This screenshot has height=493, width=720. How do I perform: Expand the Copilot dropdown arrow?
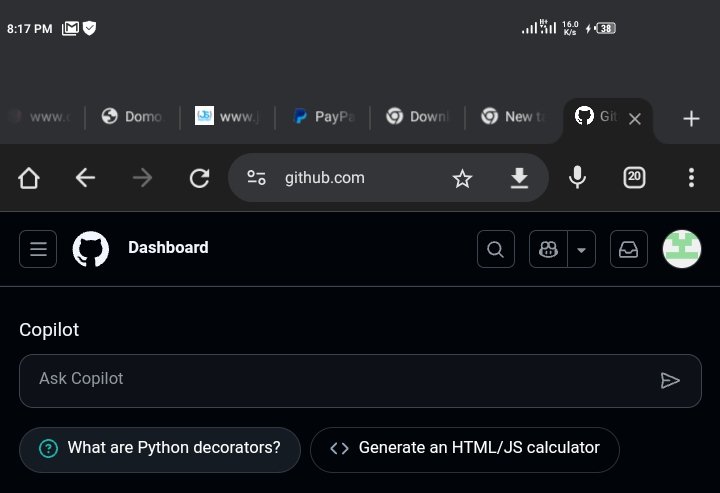click(581, 249)
